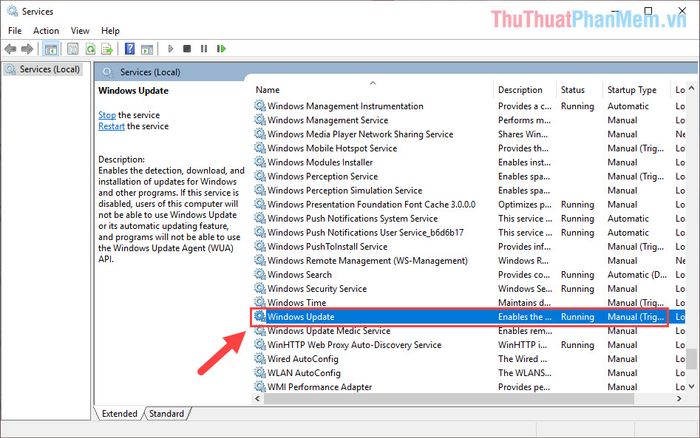Open the Help toolbar icon
The height and width of the screenshot is (438, 700).
click(129, 49)
